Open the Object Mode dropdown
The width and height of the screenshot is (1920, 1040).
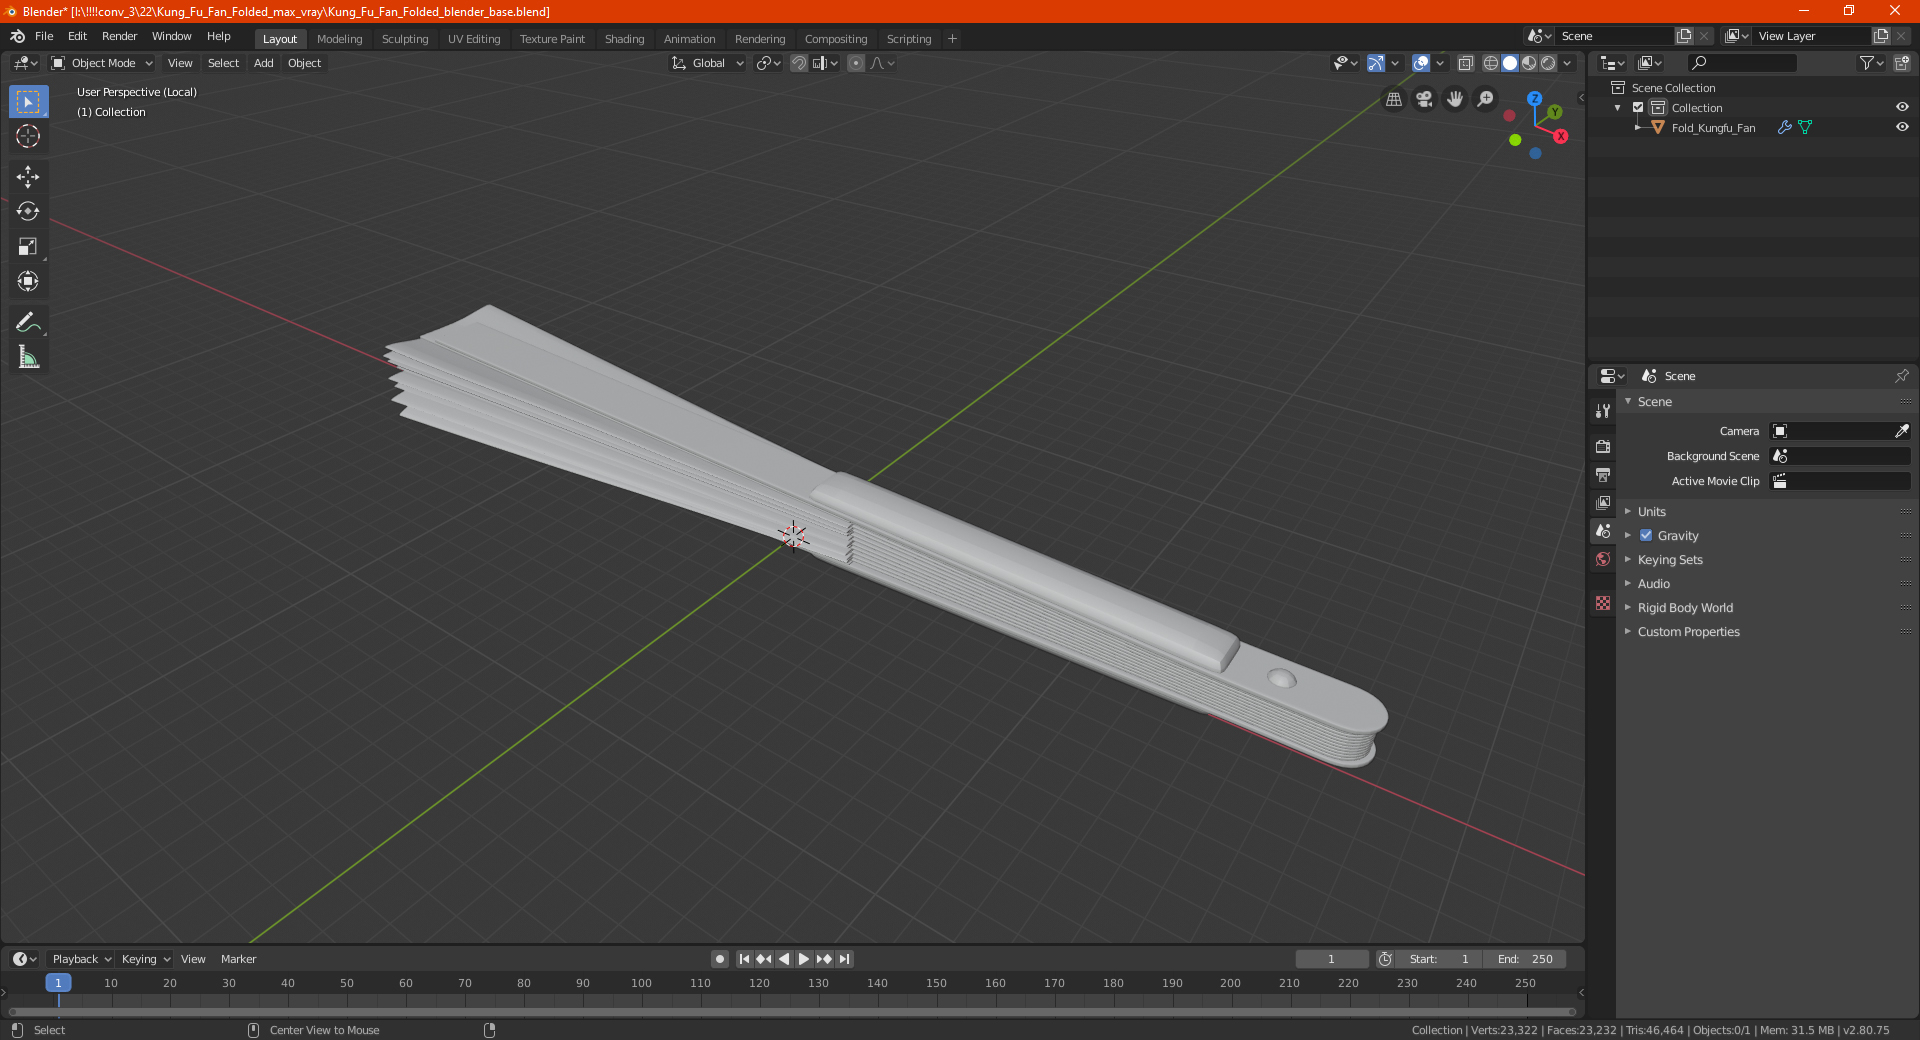pos(101,63)
